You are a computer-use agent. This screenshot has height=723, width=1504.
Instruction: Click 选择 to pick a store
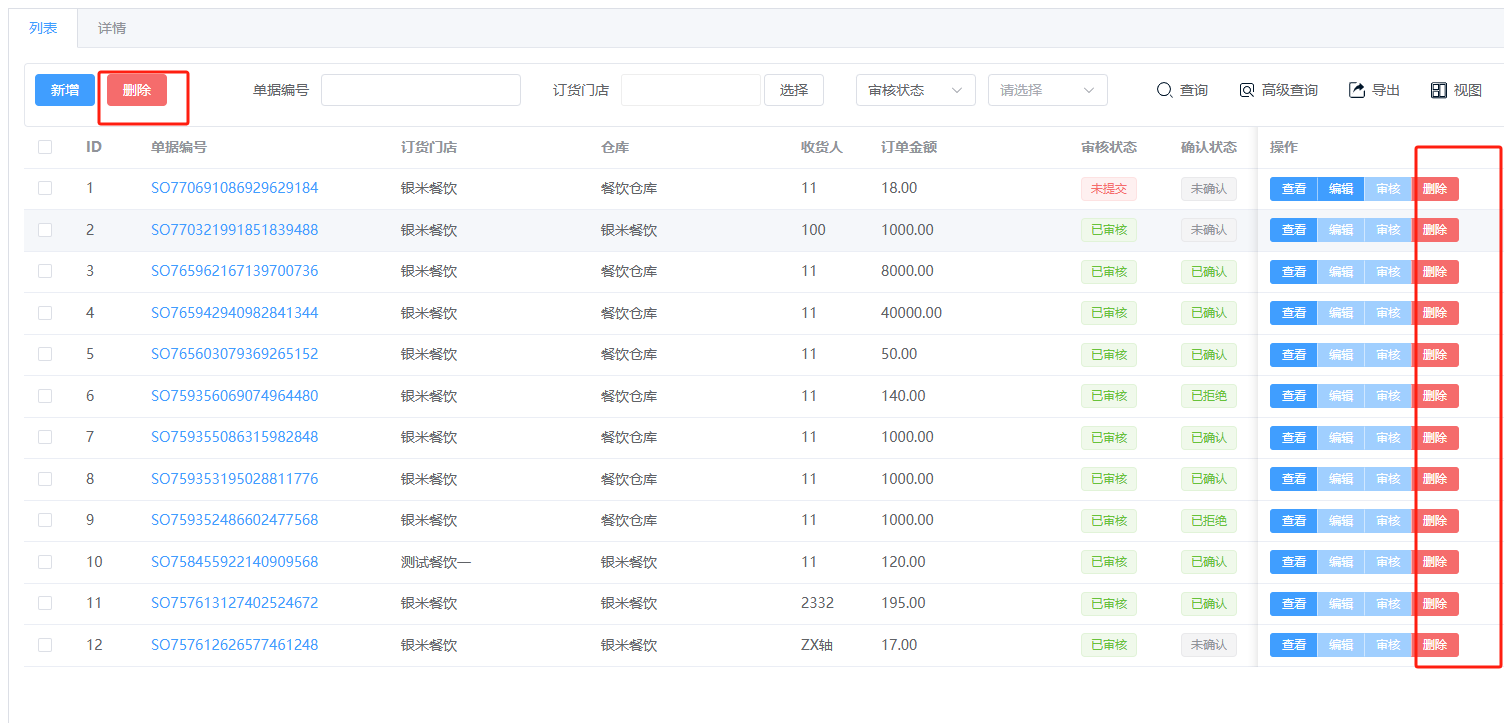coord(793,90)
